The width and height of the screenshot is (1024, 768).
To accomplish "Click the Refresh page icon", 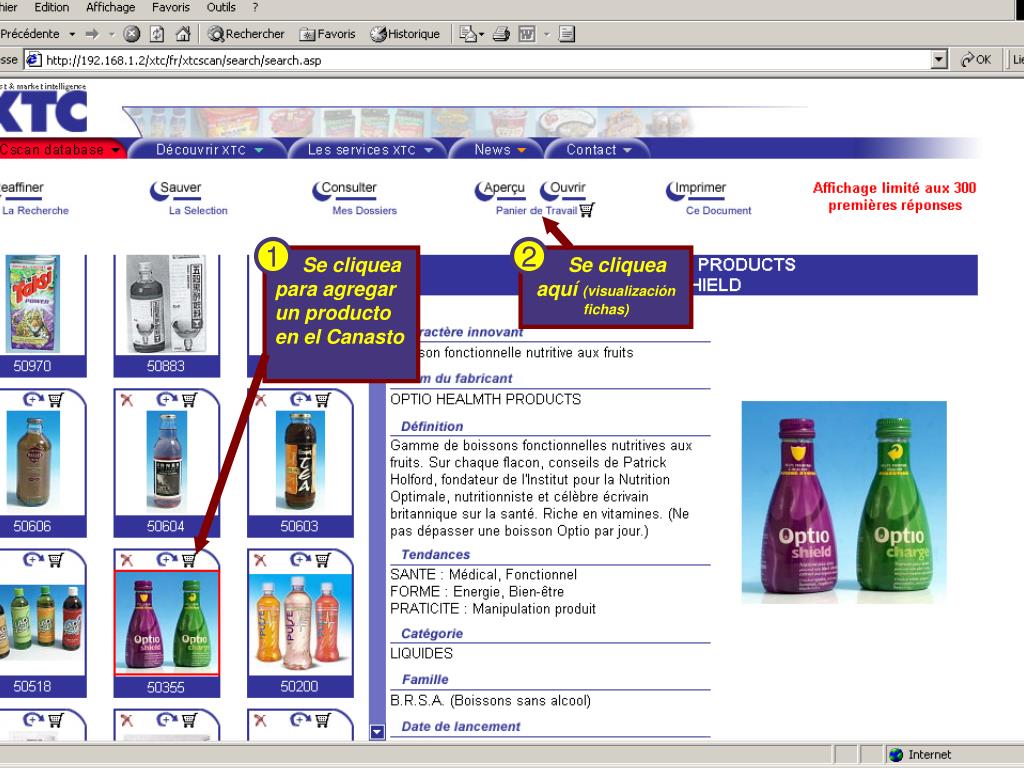I will pyautogui.click(x=157, y=34).
